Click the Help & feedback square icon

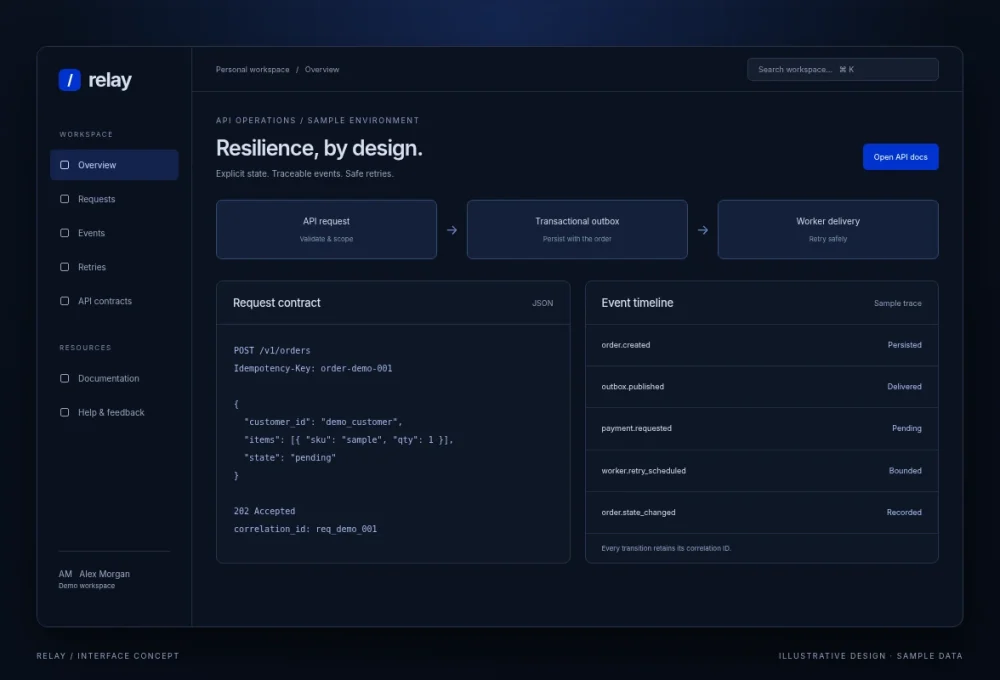coord(64,412)
